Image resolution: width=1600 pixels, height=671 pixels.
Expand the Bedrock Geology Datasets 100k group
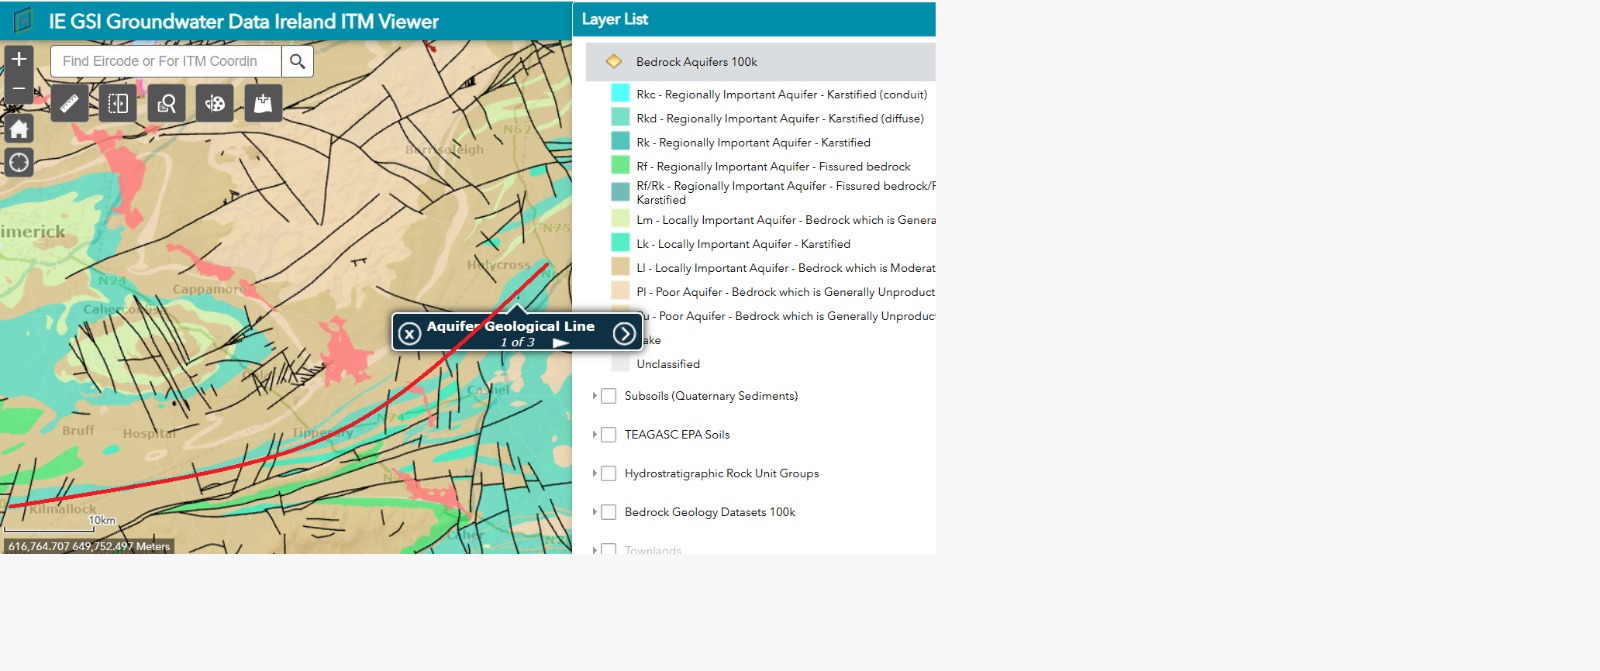pyautogui.click(x=595, y=512)
